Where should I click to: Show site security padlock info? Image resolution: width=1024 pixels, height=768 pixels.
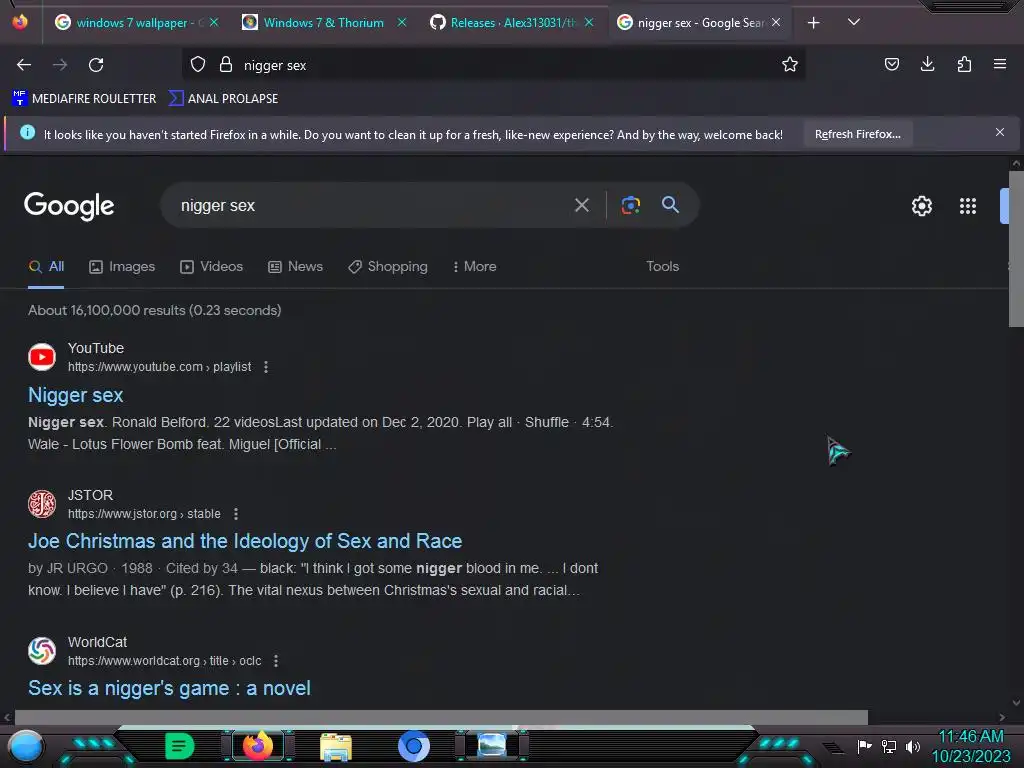226,65
